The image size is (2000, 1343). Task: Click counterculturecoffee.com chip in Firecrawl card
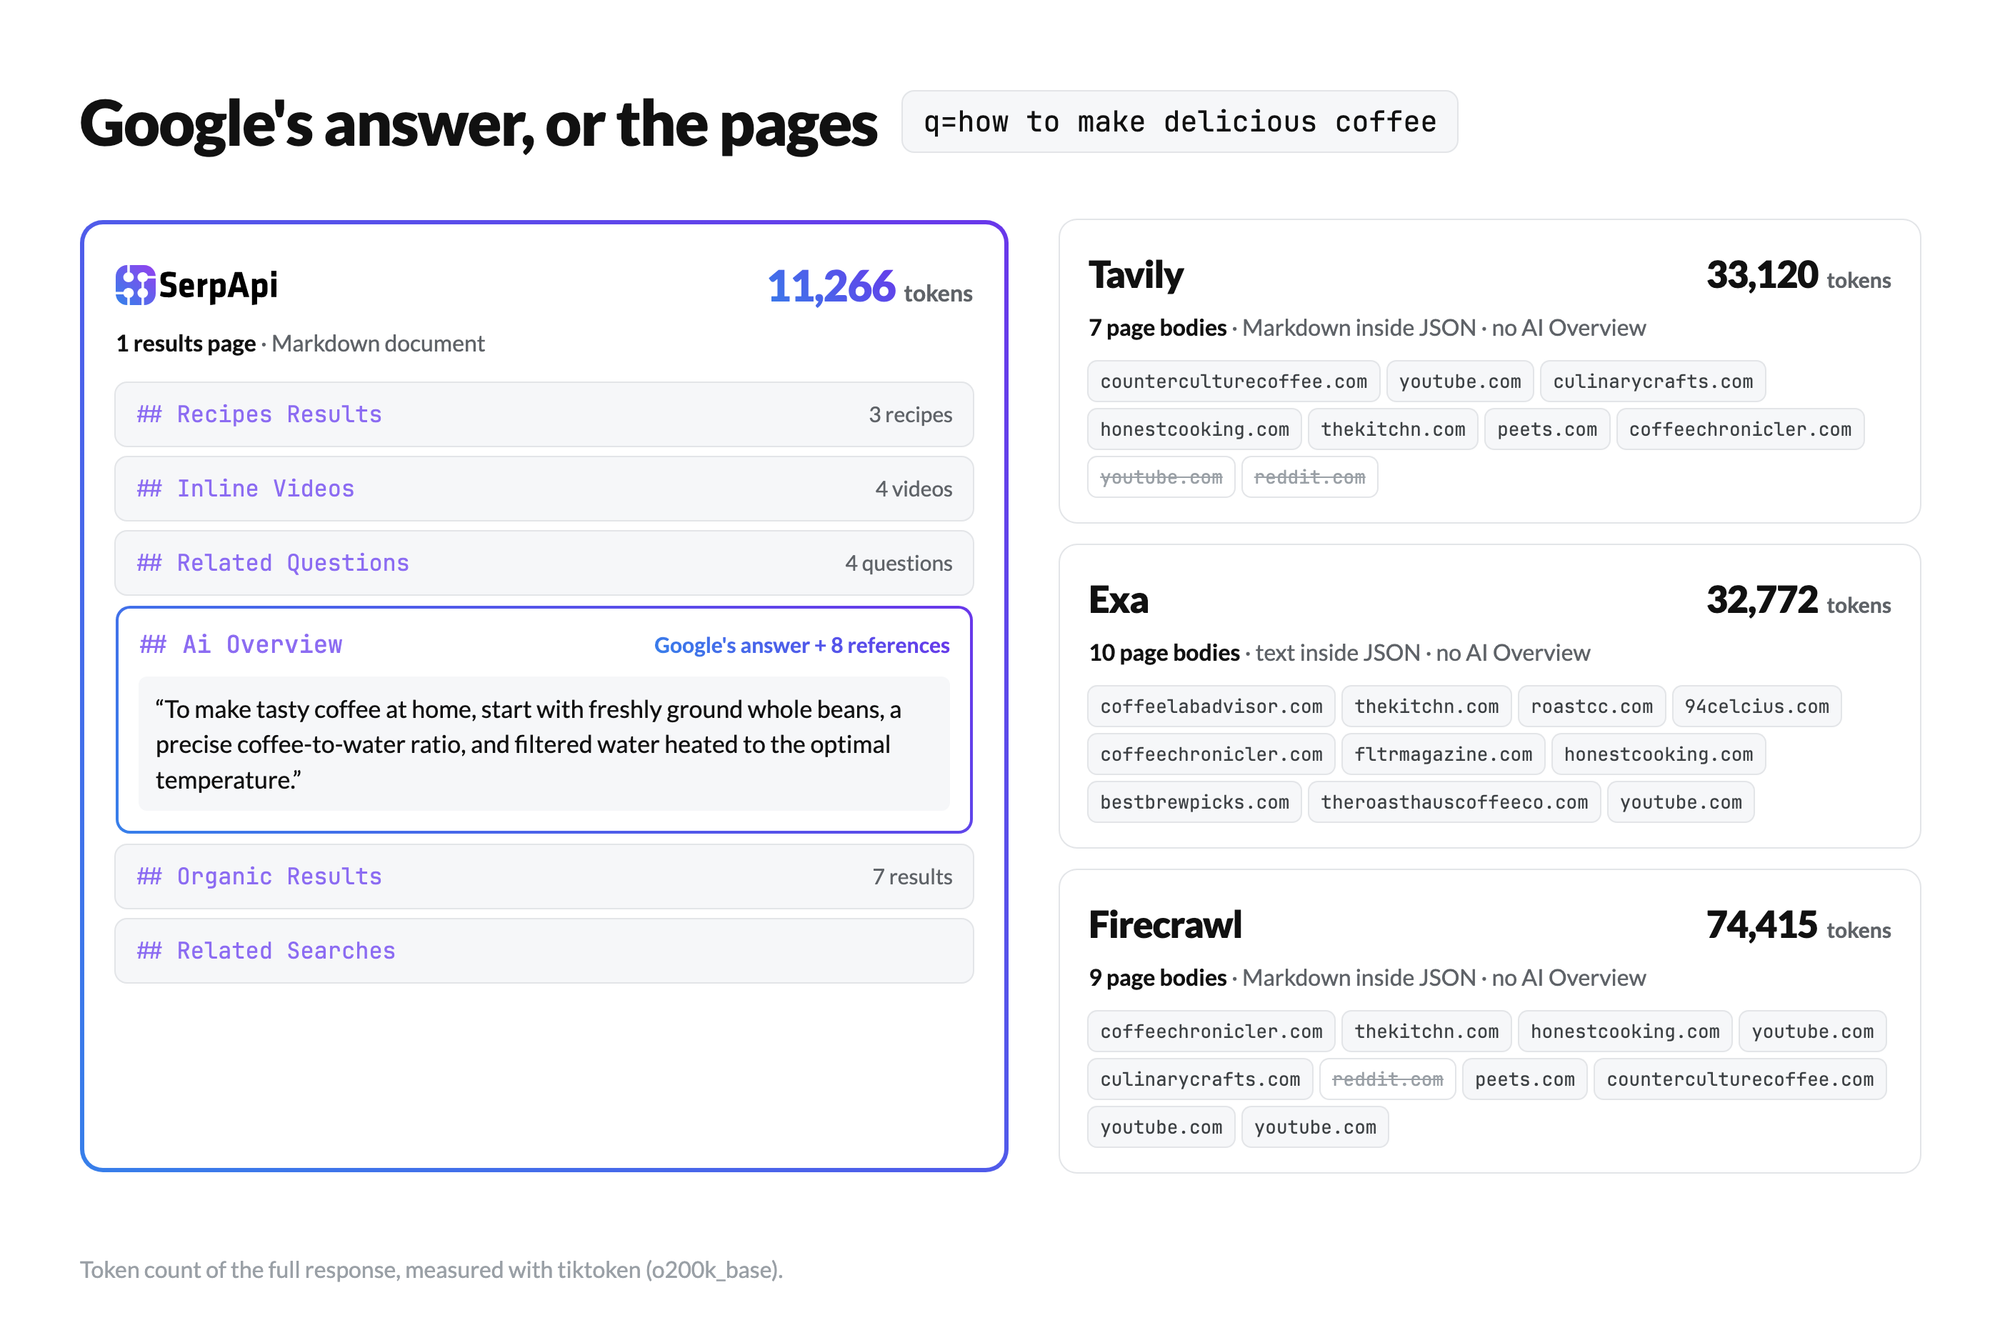(1740, 1079)
